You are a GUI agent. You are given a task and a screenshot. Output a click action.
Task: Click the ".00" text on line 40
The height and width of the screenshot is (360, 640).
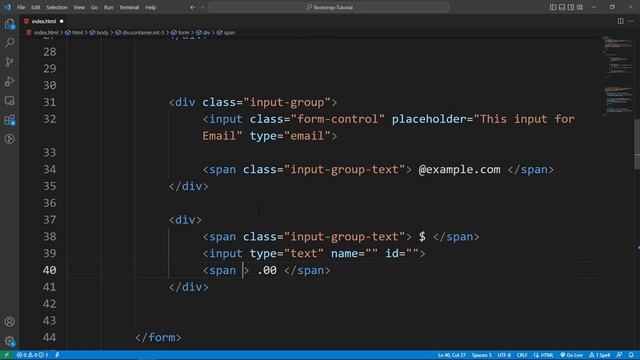tap(267, 270)
